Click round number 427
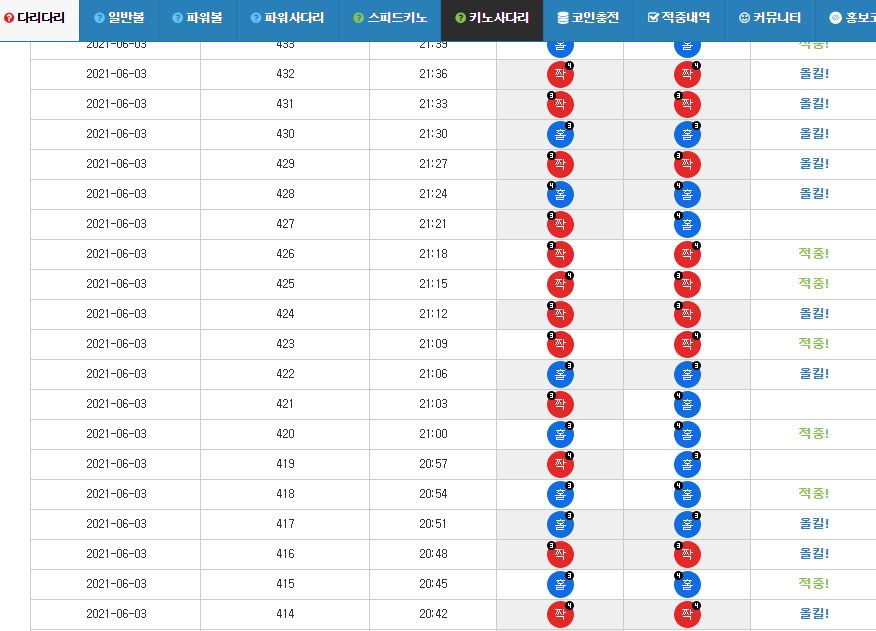Image resolution: width=876 pixels, height=631 pixels. coord(285,224)
